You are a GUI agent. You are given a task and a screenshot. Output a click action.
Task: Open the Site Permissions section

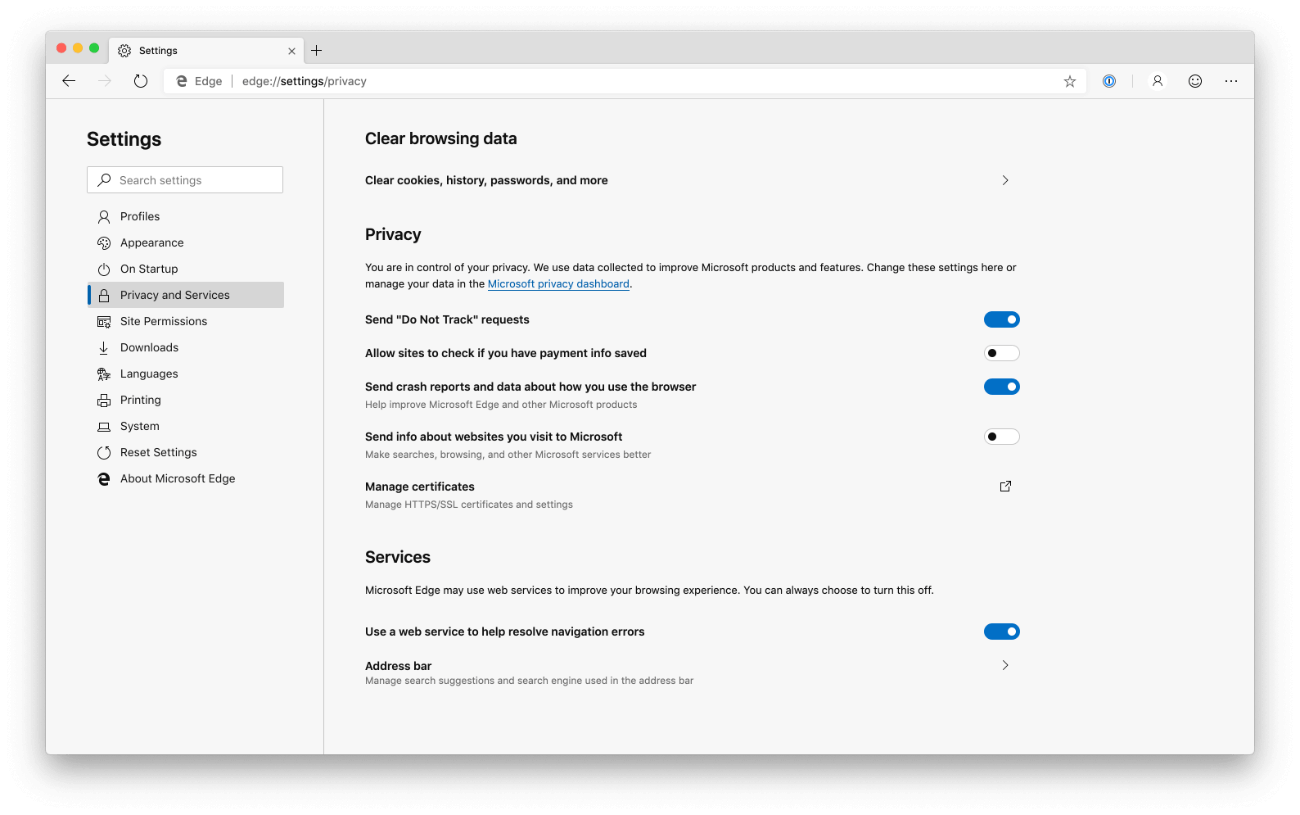(165, 320)
